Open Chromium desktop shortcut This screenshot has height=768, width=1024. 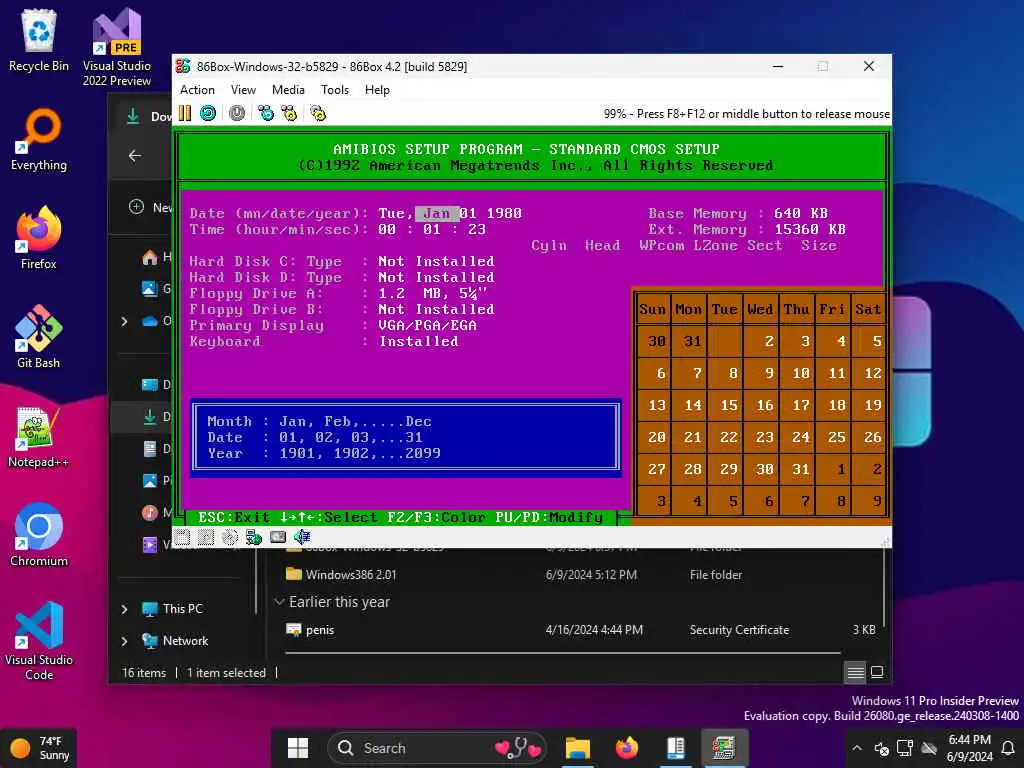click(39, 535)
